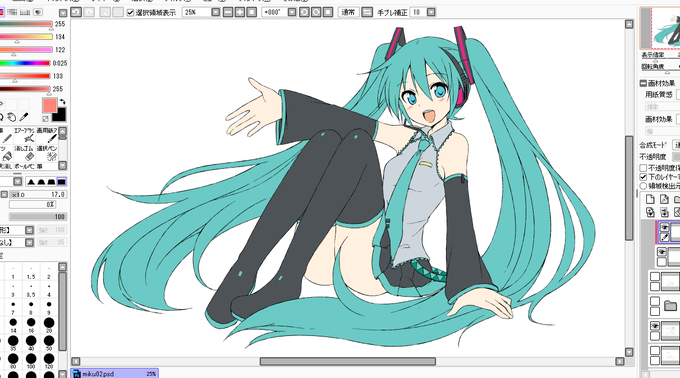Open the blending dropdown above edge shapes
This screenshot has width=680, height=378.
coord(17,181)
